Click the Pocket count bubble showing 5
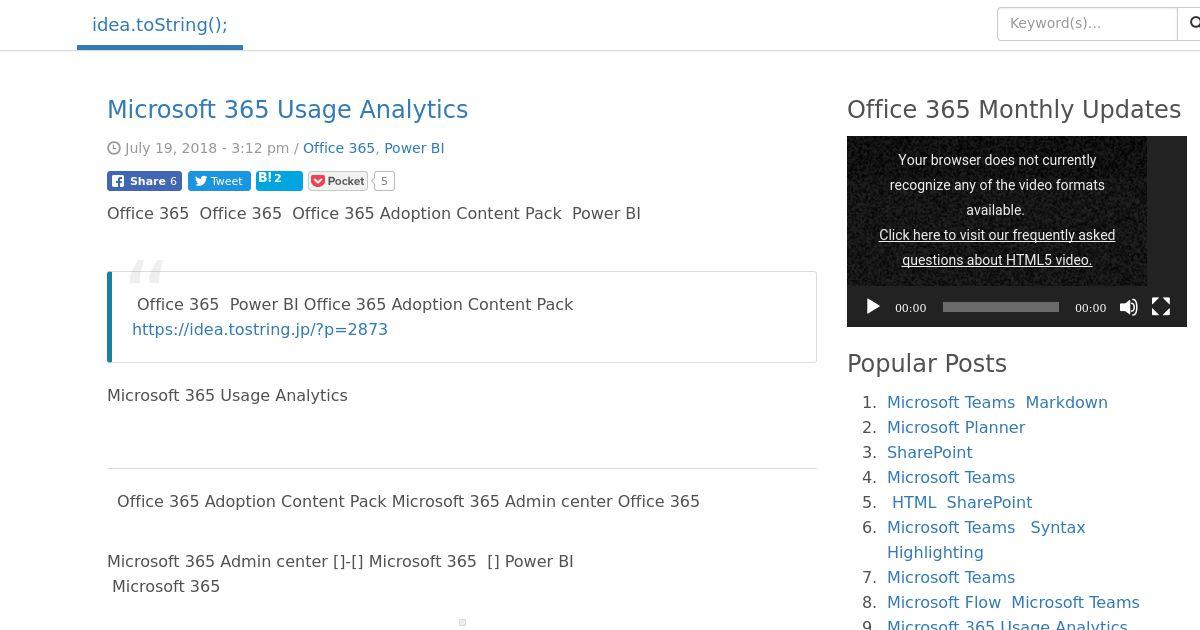The image size is (1200, 630). click(384, 181)
